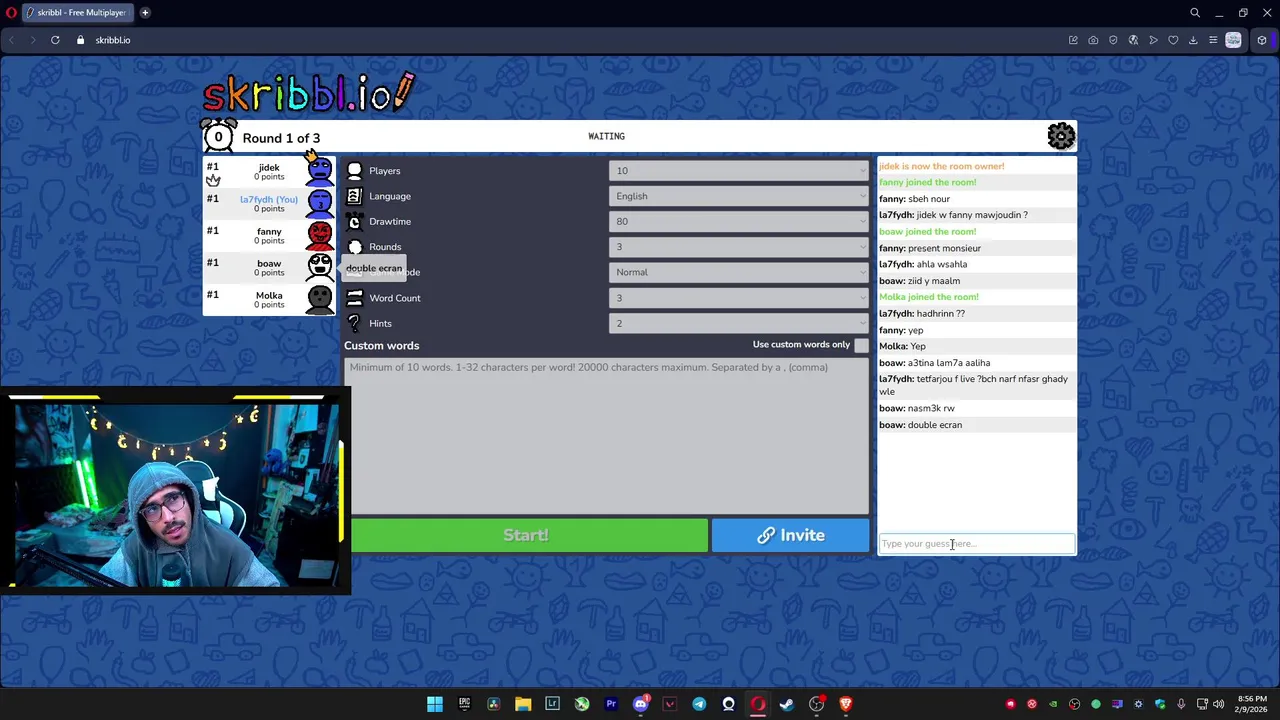Image resolution: width=1280 pixels, height=720 pixels.
Task: Click the 'Round 1 of 3' label
Action: pyautogui.click(x=281, y=138)
